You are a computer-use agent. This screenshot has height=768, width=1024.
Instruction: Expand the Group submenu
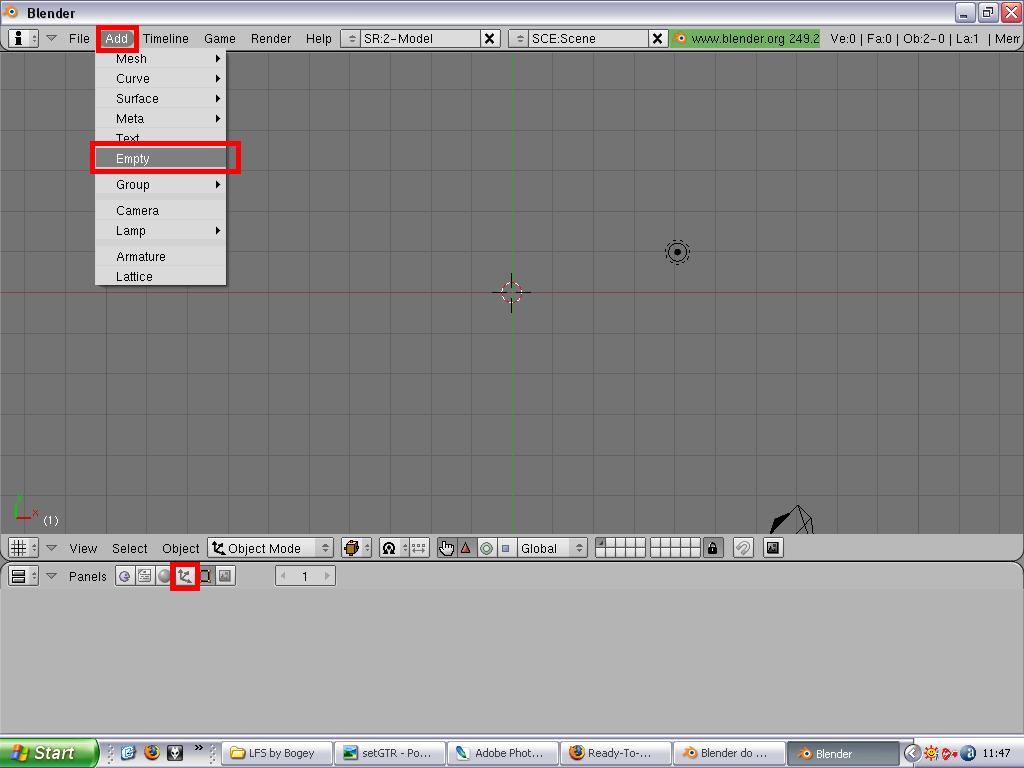point(161,185)
